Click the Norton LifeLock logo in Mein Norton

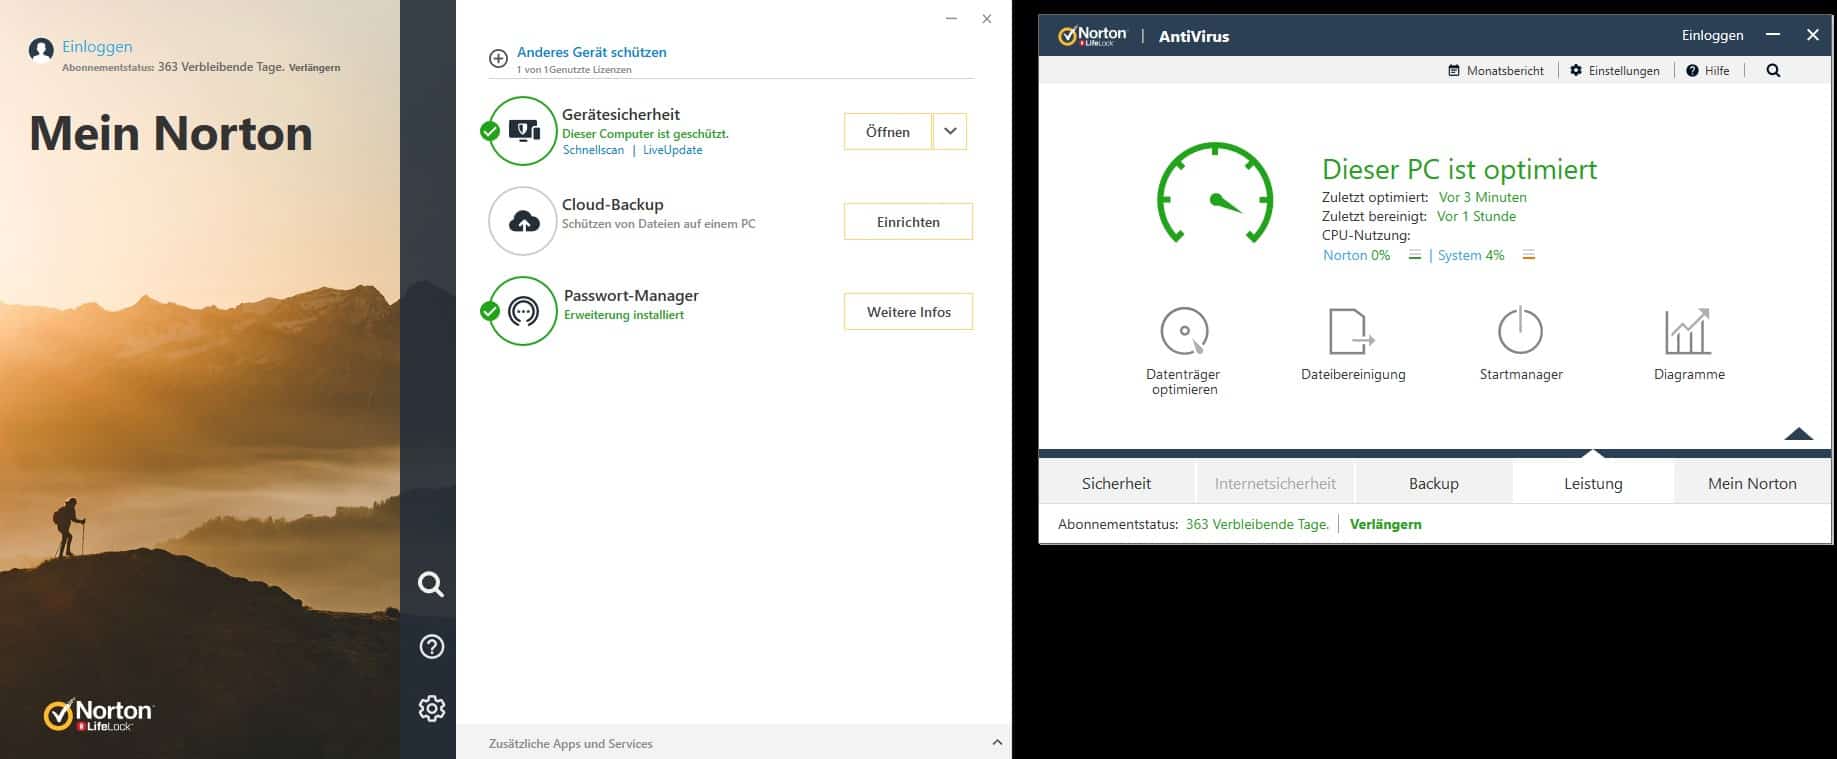tap(98, 714)
